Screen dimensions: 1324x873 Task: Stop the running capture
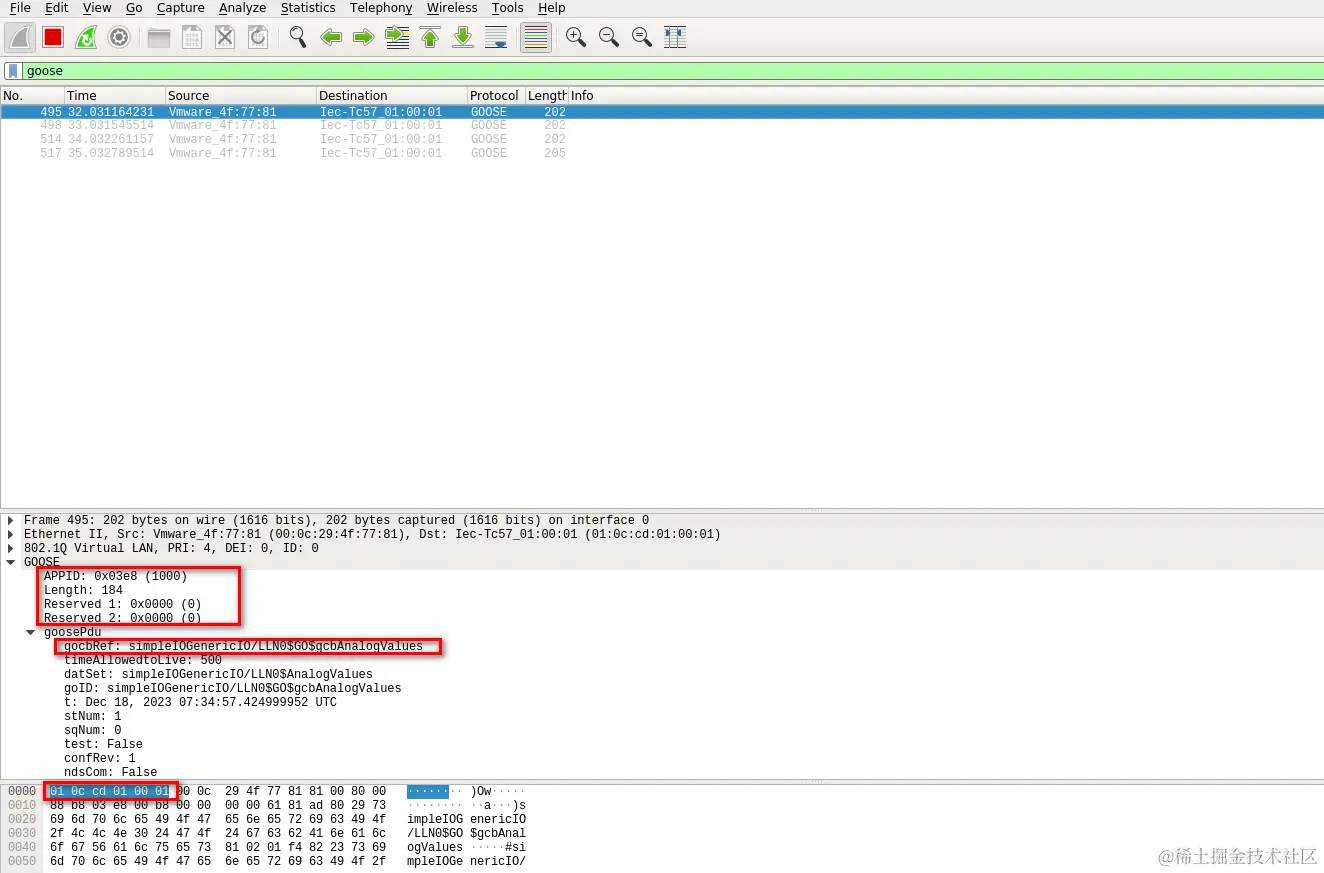click(x=52, y=37)
